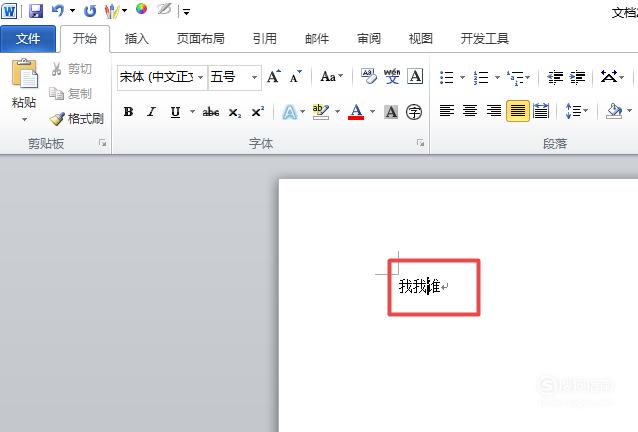Click in document text 我我谁
Image resolution: width=638 pixels, height=432 pixels.
pyautogui.click(x=419, y=286)
